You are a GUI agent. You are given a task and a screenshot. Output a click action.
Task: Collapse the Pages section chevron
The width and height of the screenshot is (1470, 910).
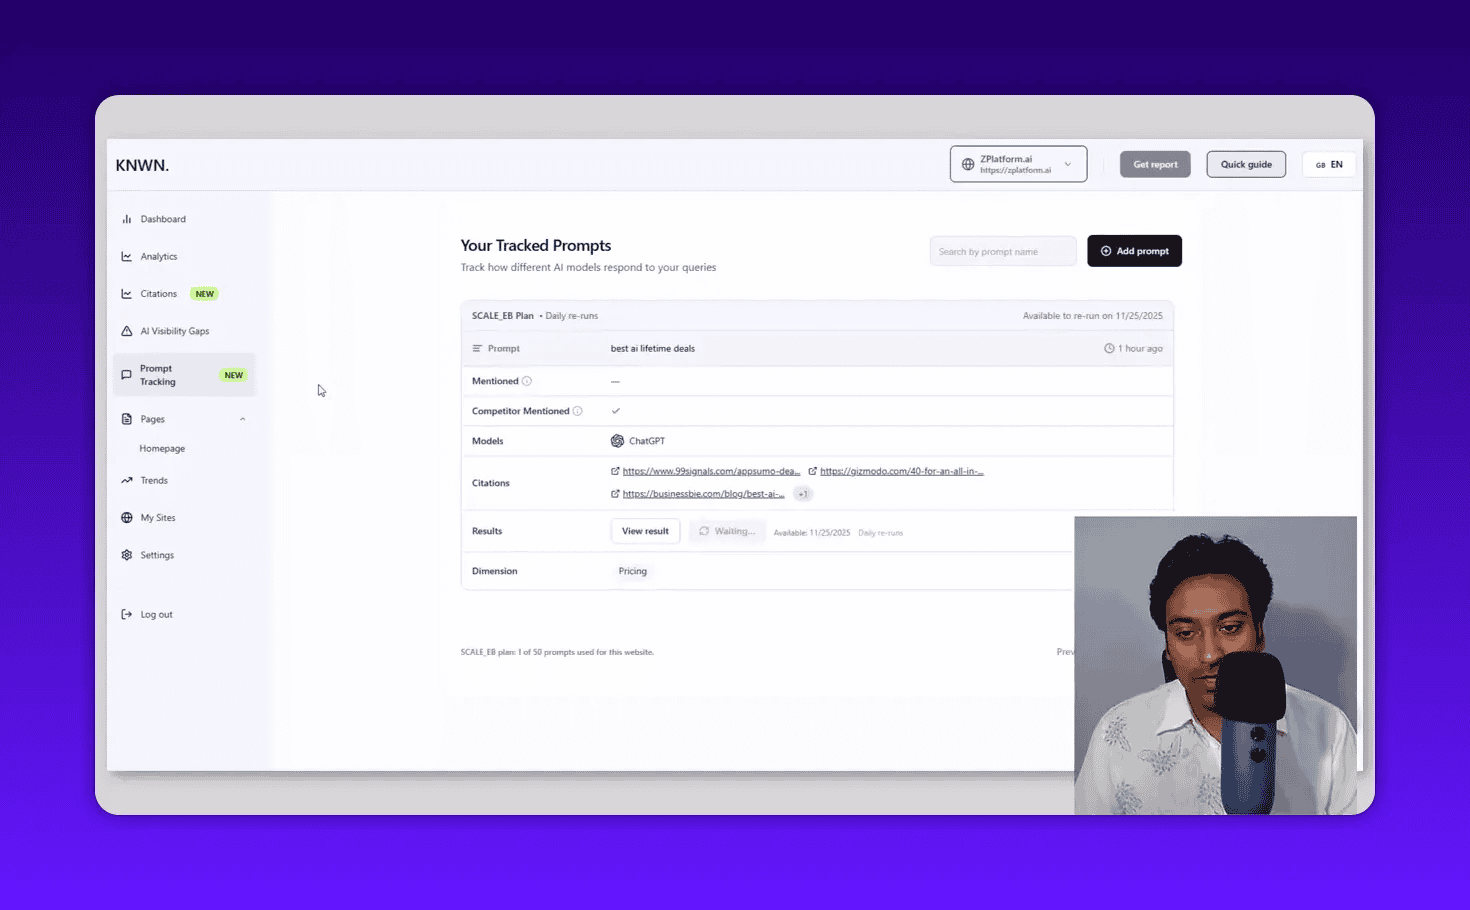[x=242, y=419]
